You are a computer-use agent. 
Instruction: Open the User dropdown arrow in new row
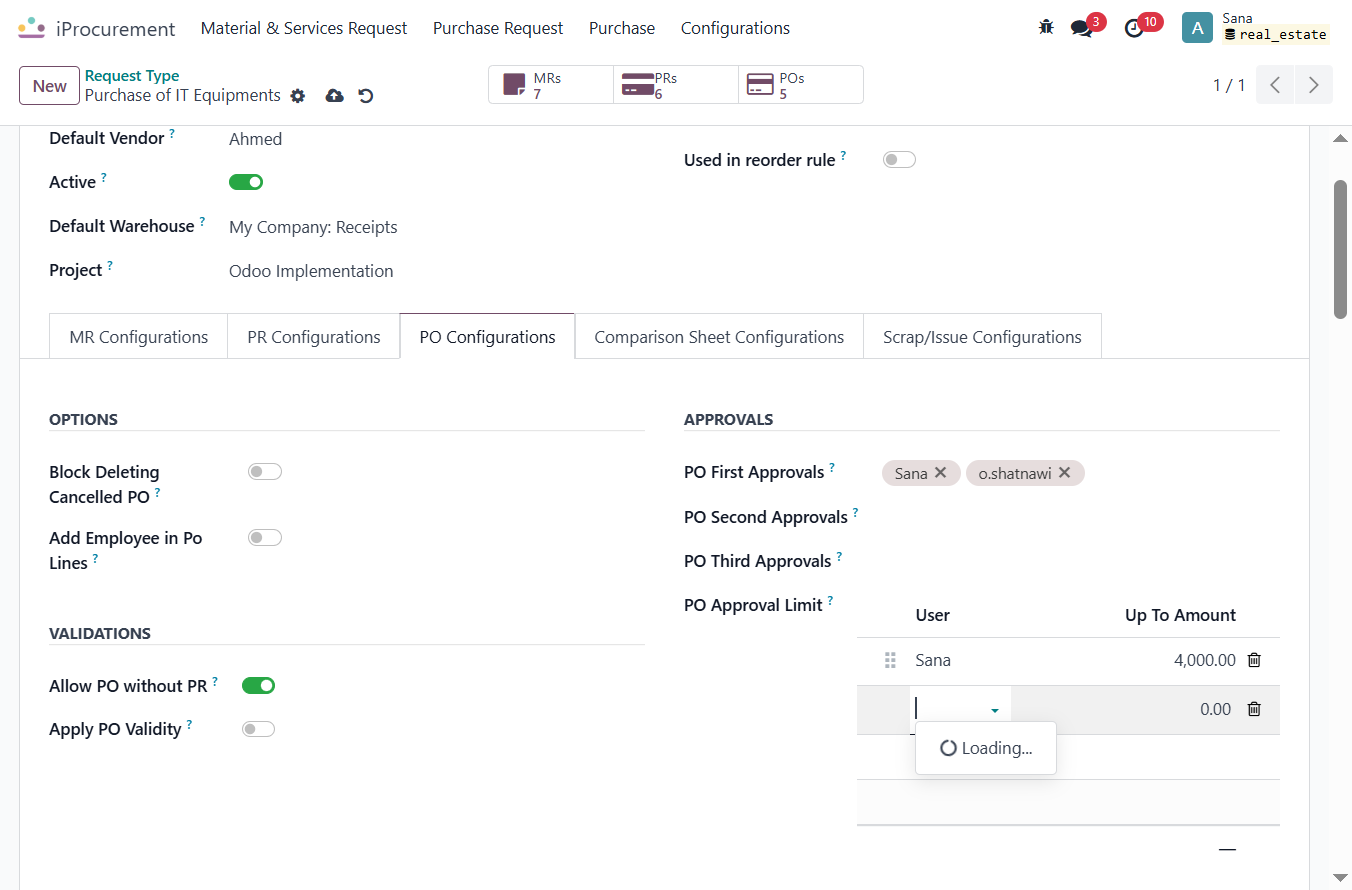995,710
